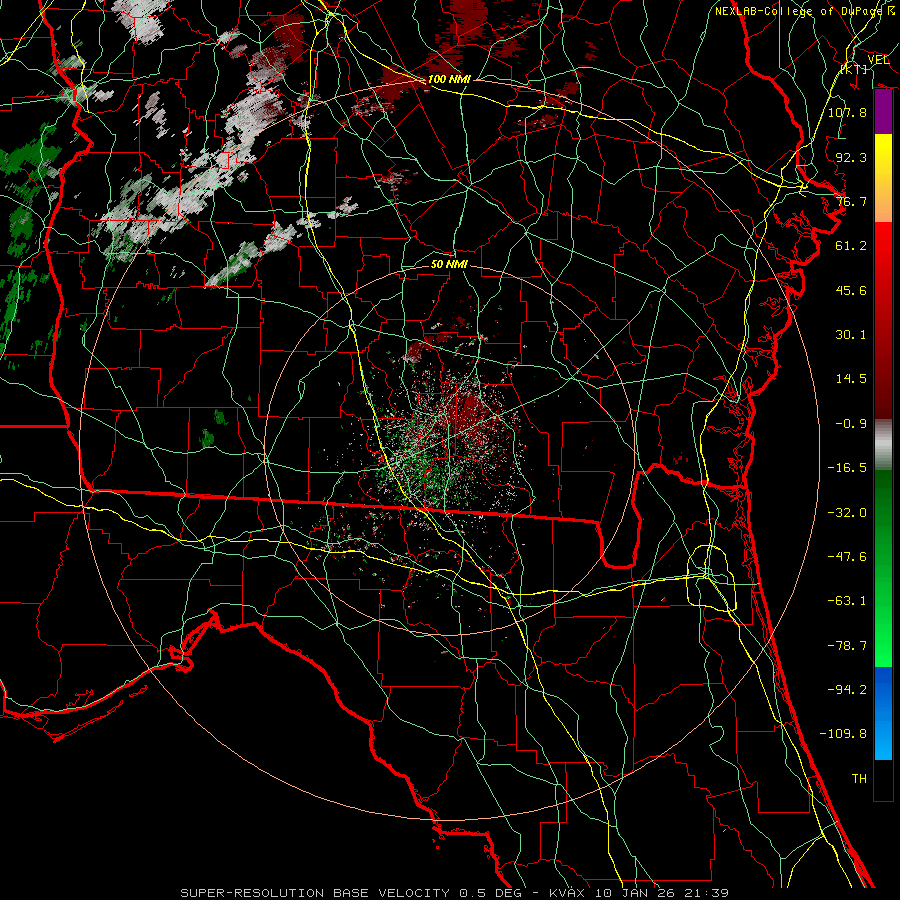Click the TH legend label
The image size is (900, 900).
(x=859, y=779)
